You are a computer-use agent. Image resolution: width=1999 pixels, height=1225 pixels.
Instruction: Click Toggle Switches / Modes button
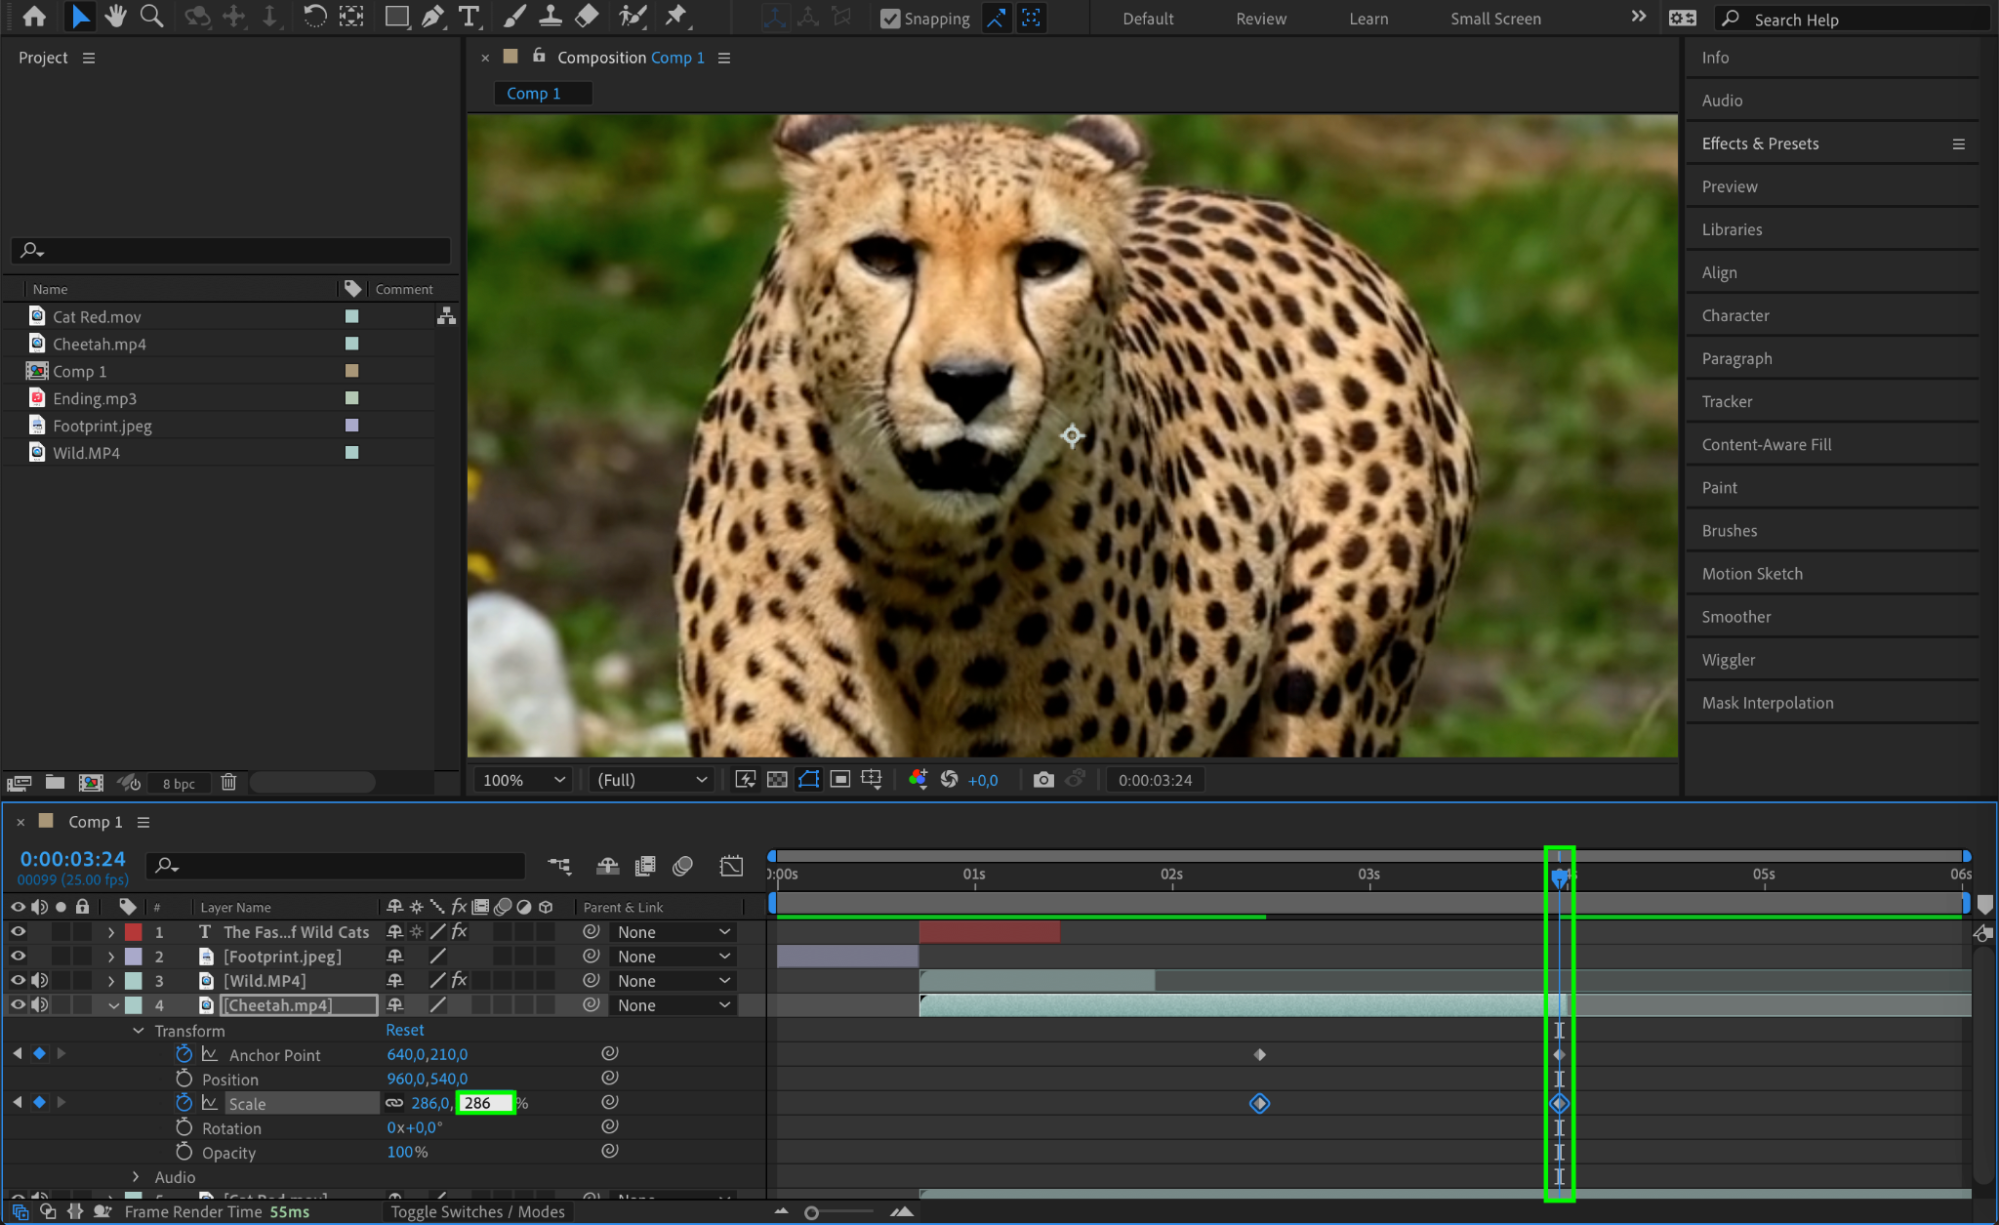point(477,1212)
